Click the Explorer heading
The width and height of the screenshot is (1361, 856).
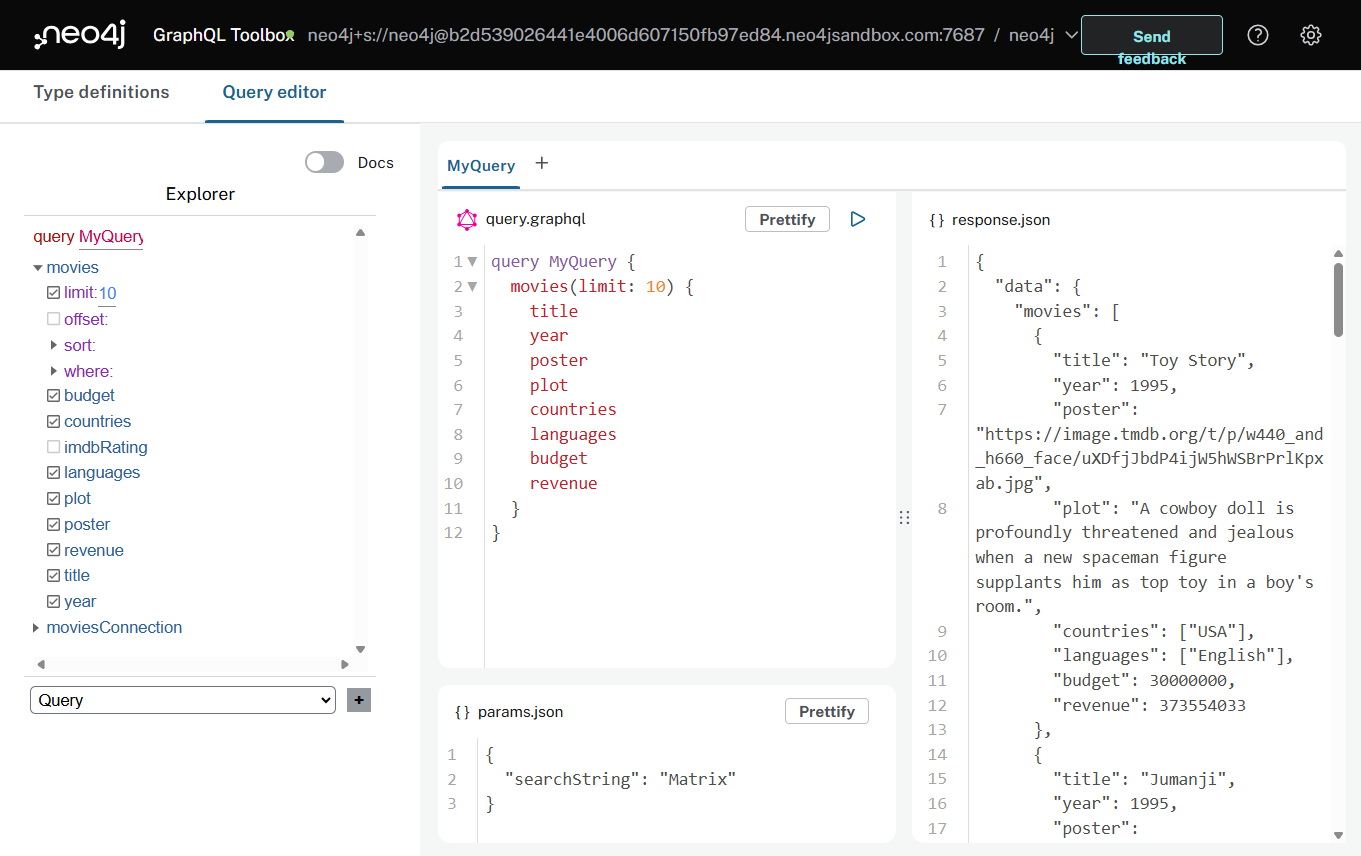point(200,194)
